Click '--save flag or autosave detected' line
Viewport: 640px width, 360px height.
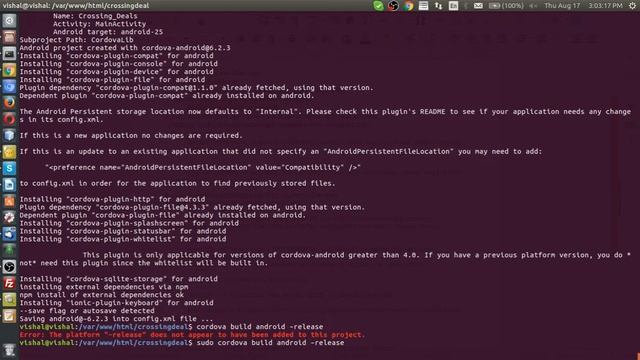tap(87, 311)
